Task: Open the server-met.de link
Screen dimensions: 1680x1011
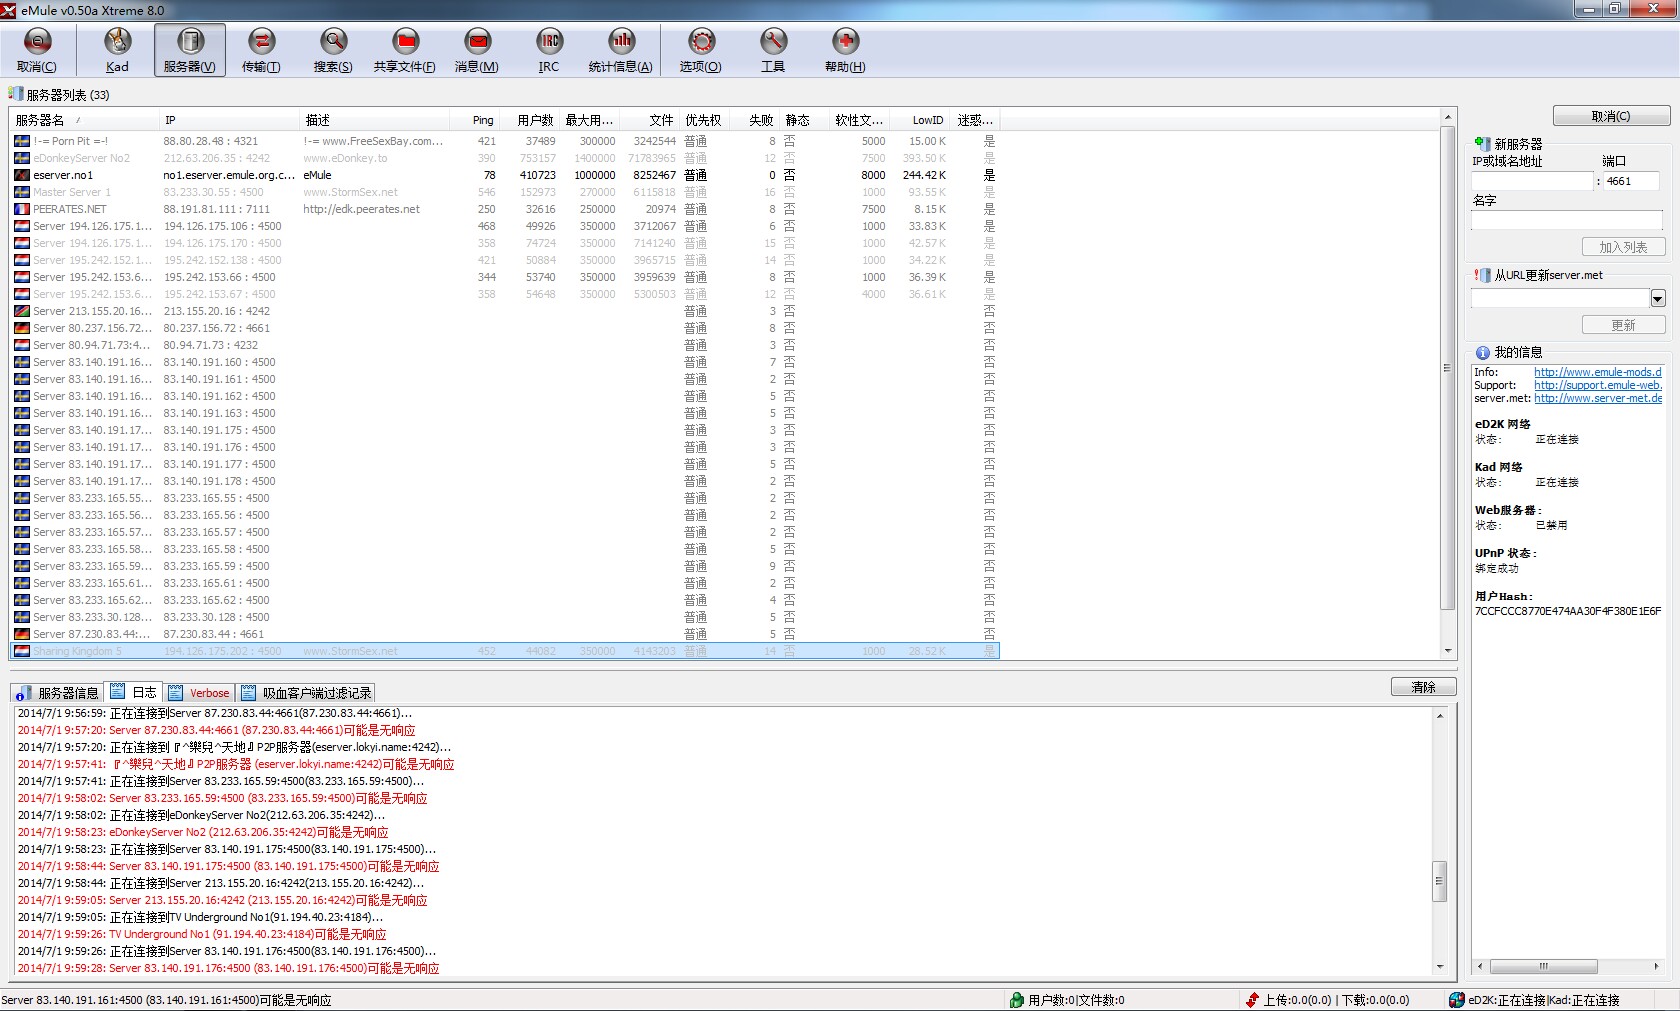Action: pos(1598,398)
